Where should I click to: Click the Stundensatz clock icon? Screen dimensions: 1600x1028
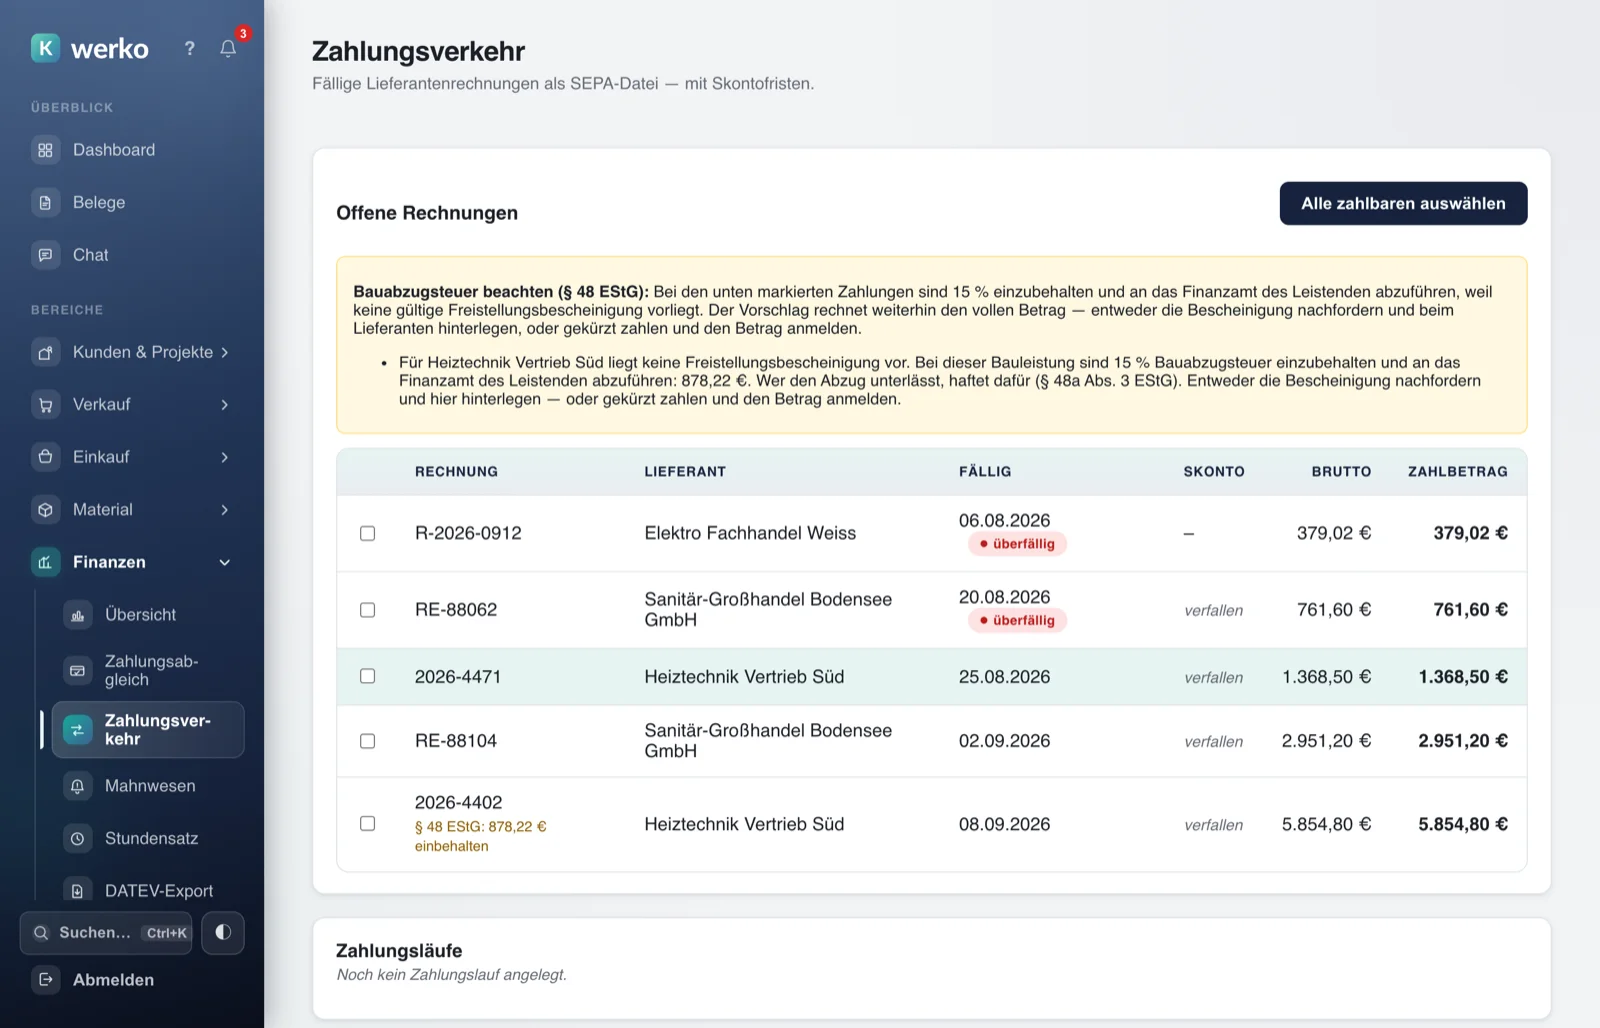pyautogui.click(x=77, y=838)
